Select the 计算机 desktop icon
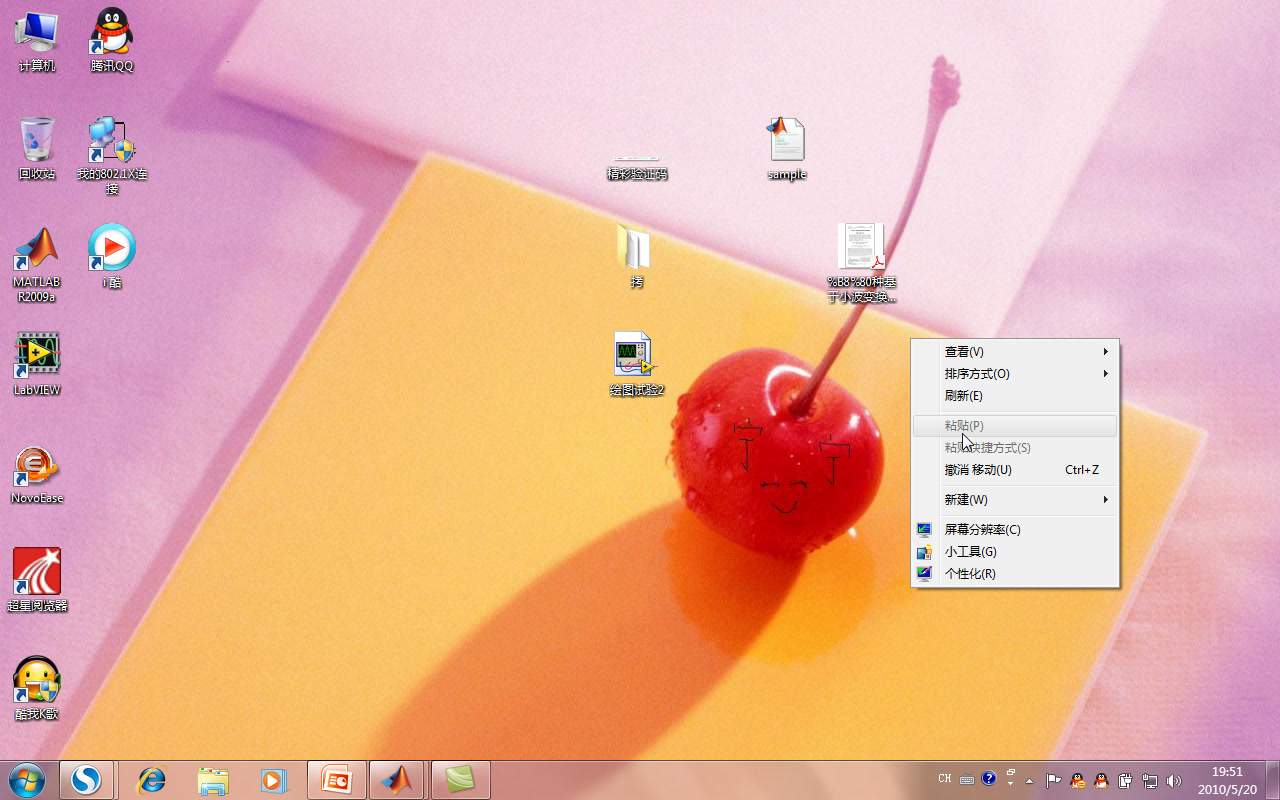The width and height of the screenshot is (1280, 800). click(x=37, y=40)
